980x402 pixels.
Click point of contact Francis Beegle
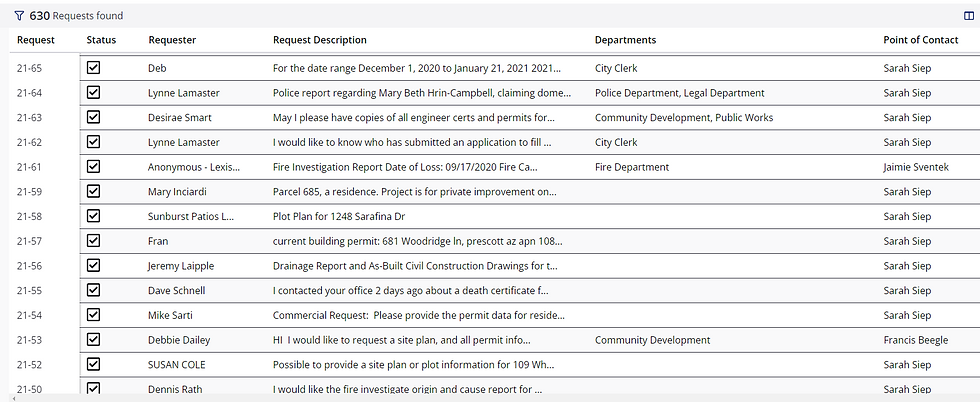[x=916, y=340]
